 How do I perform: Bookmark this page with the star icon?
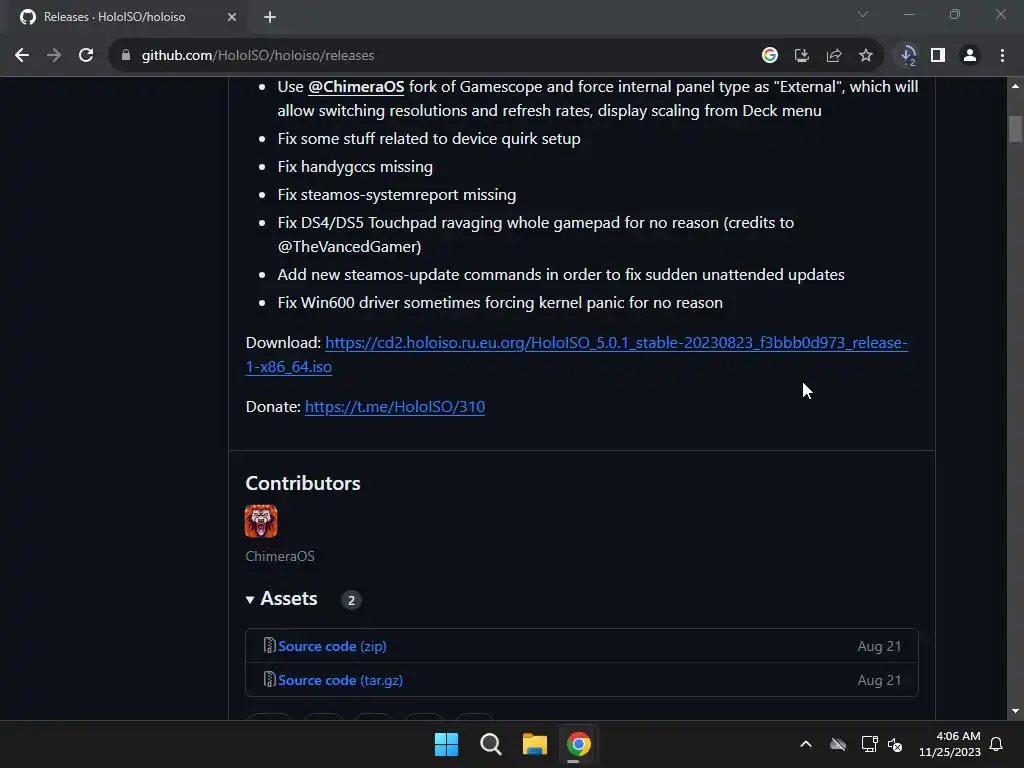click(866, 56)
